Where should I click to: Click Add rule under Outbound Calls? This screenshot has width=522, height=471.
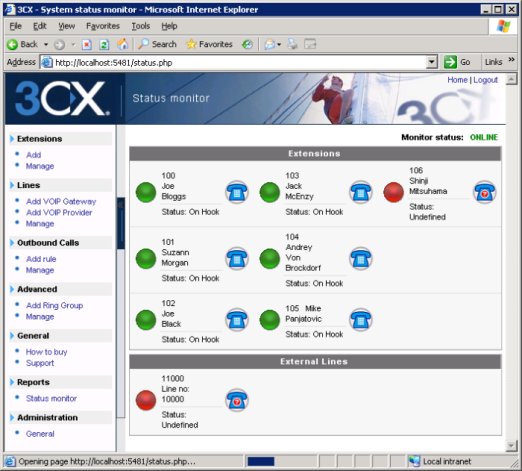click(x=41, y=259)
